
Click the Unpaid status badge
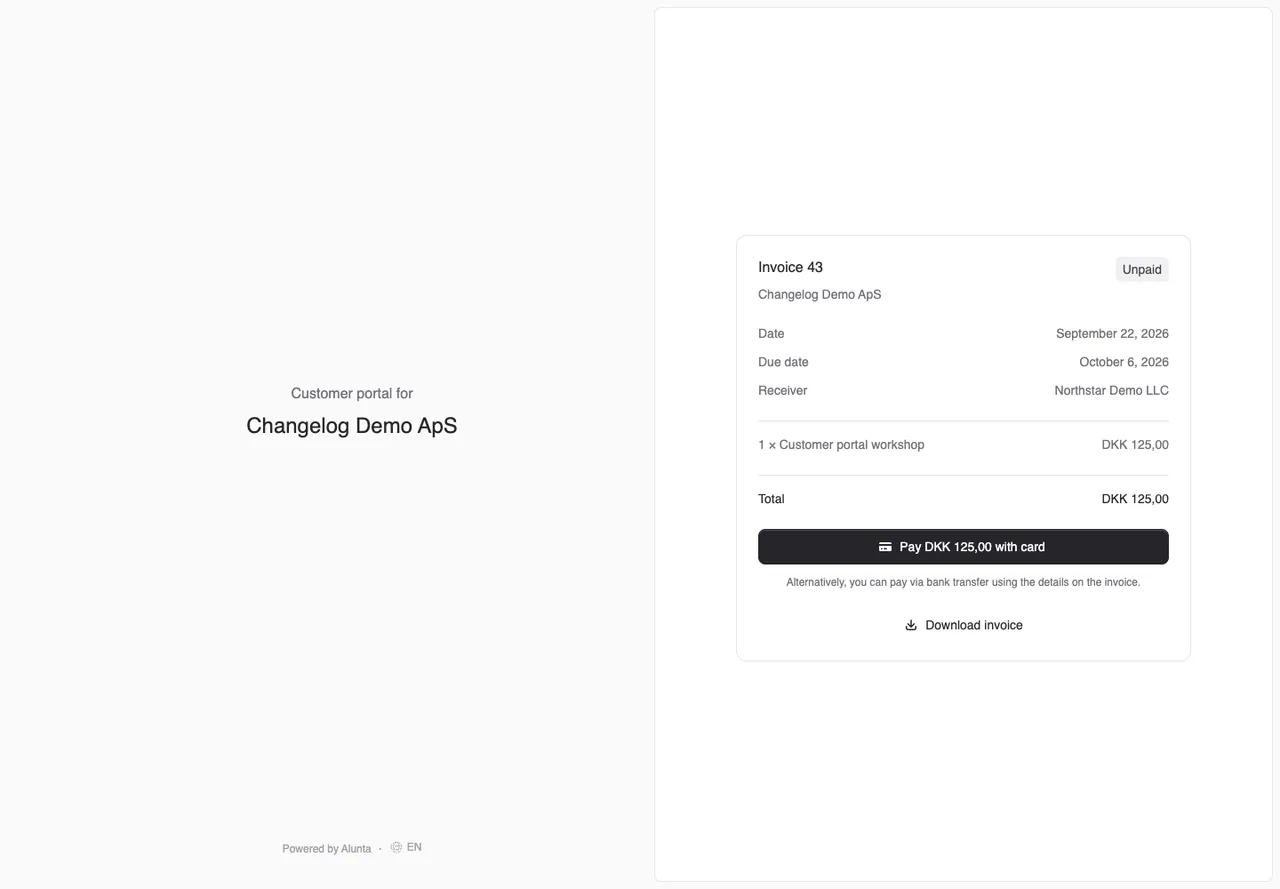click(1142, 269)
